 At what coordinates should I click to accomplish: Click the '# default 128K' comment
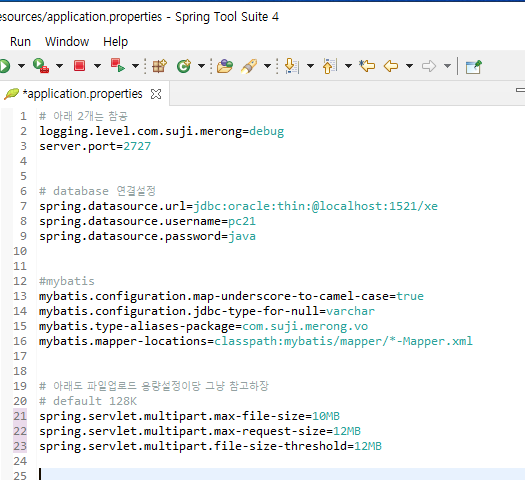88,401
